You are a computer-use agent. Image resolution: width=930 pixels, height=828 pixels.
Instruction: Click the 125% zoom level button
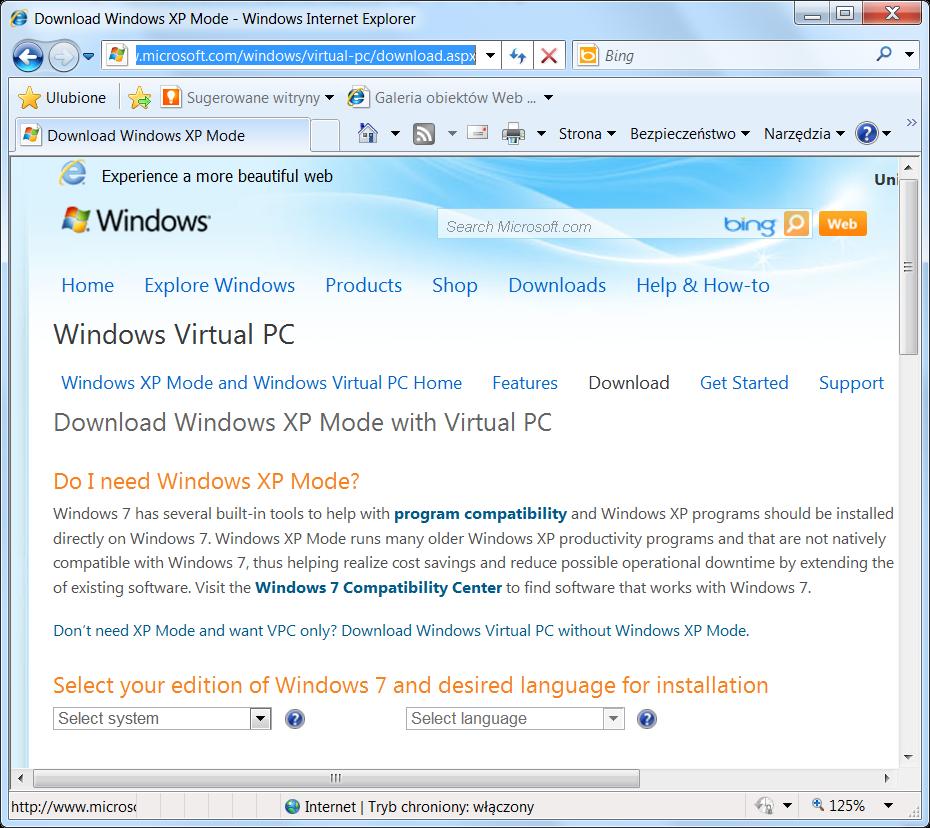tap(839, 805)
